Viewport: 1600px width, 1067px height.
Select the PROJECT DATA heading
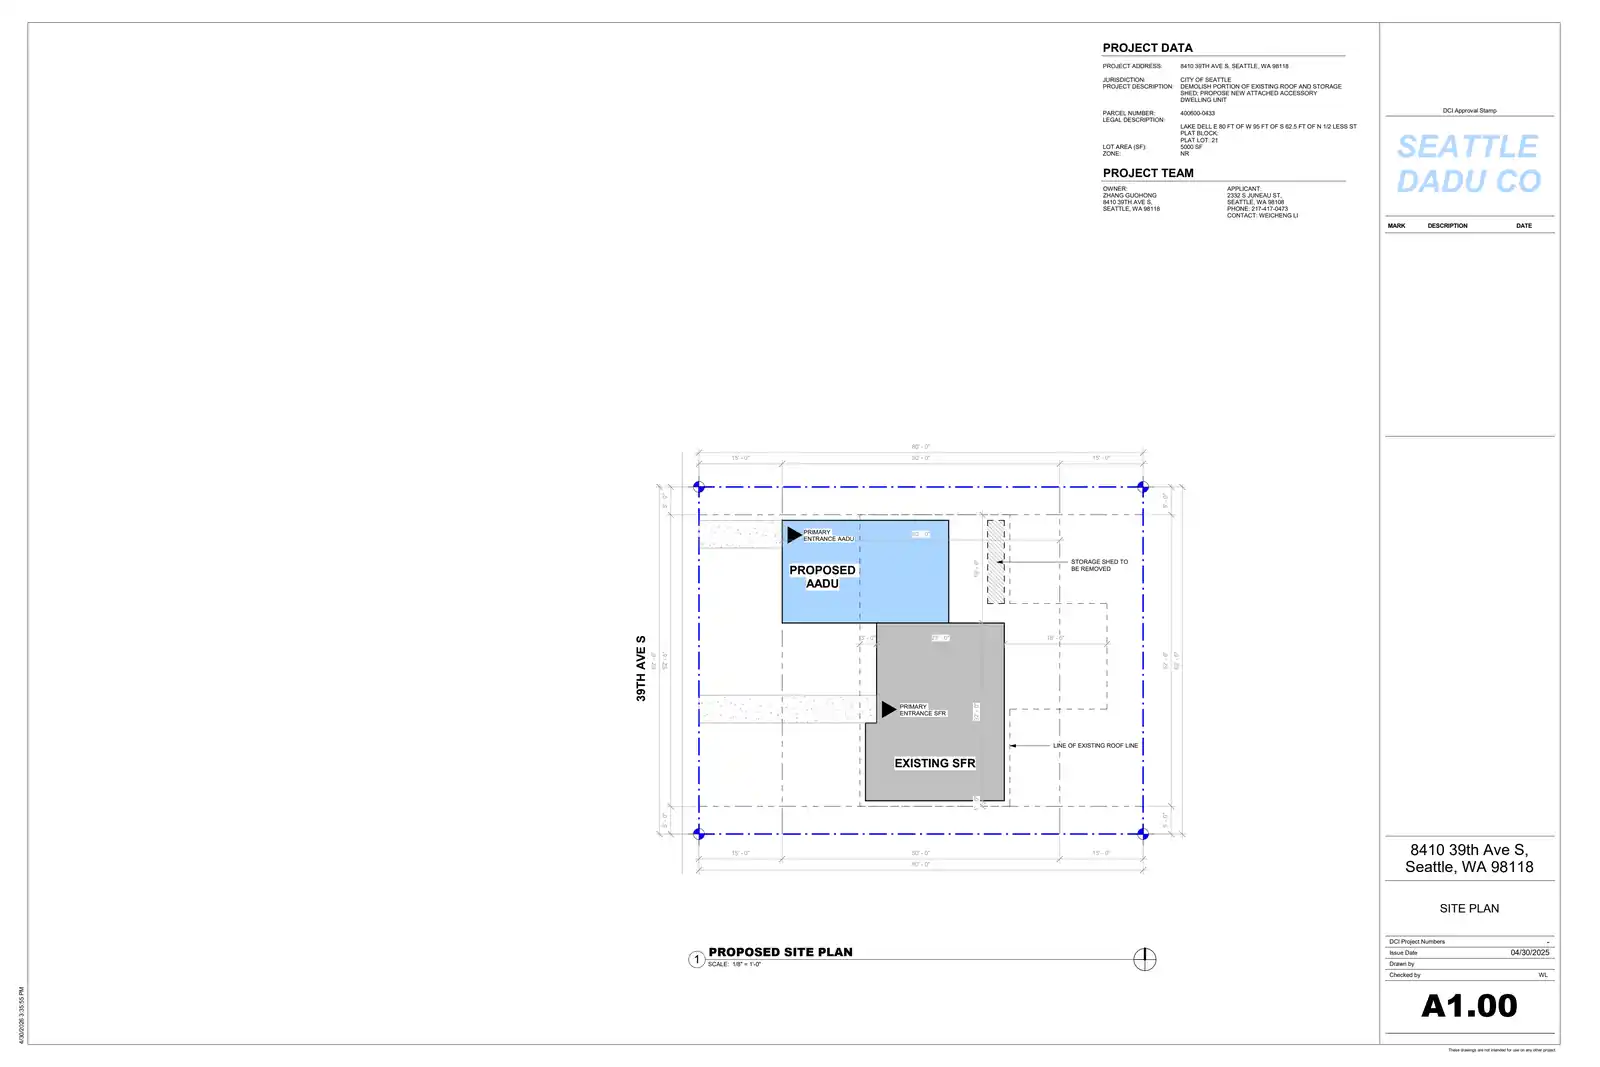coord(1147,48)
